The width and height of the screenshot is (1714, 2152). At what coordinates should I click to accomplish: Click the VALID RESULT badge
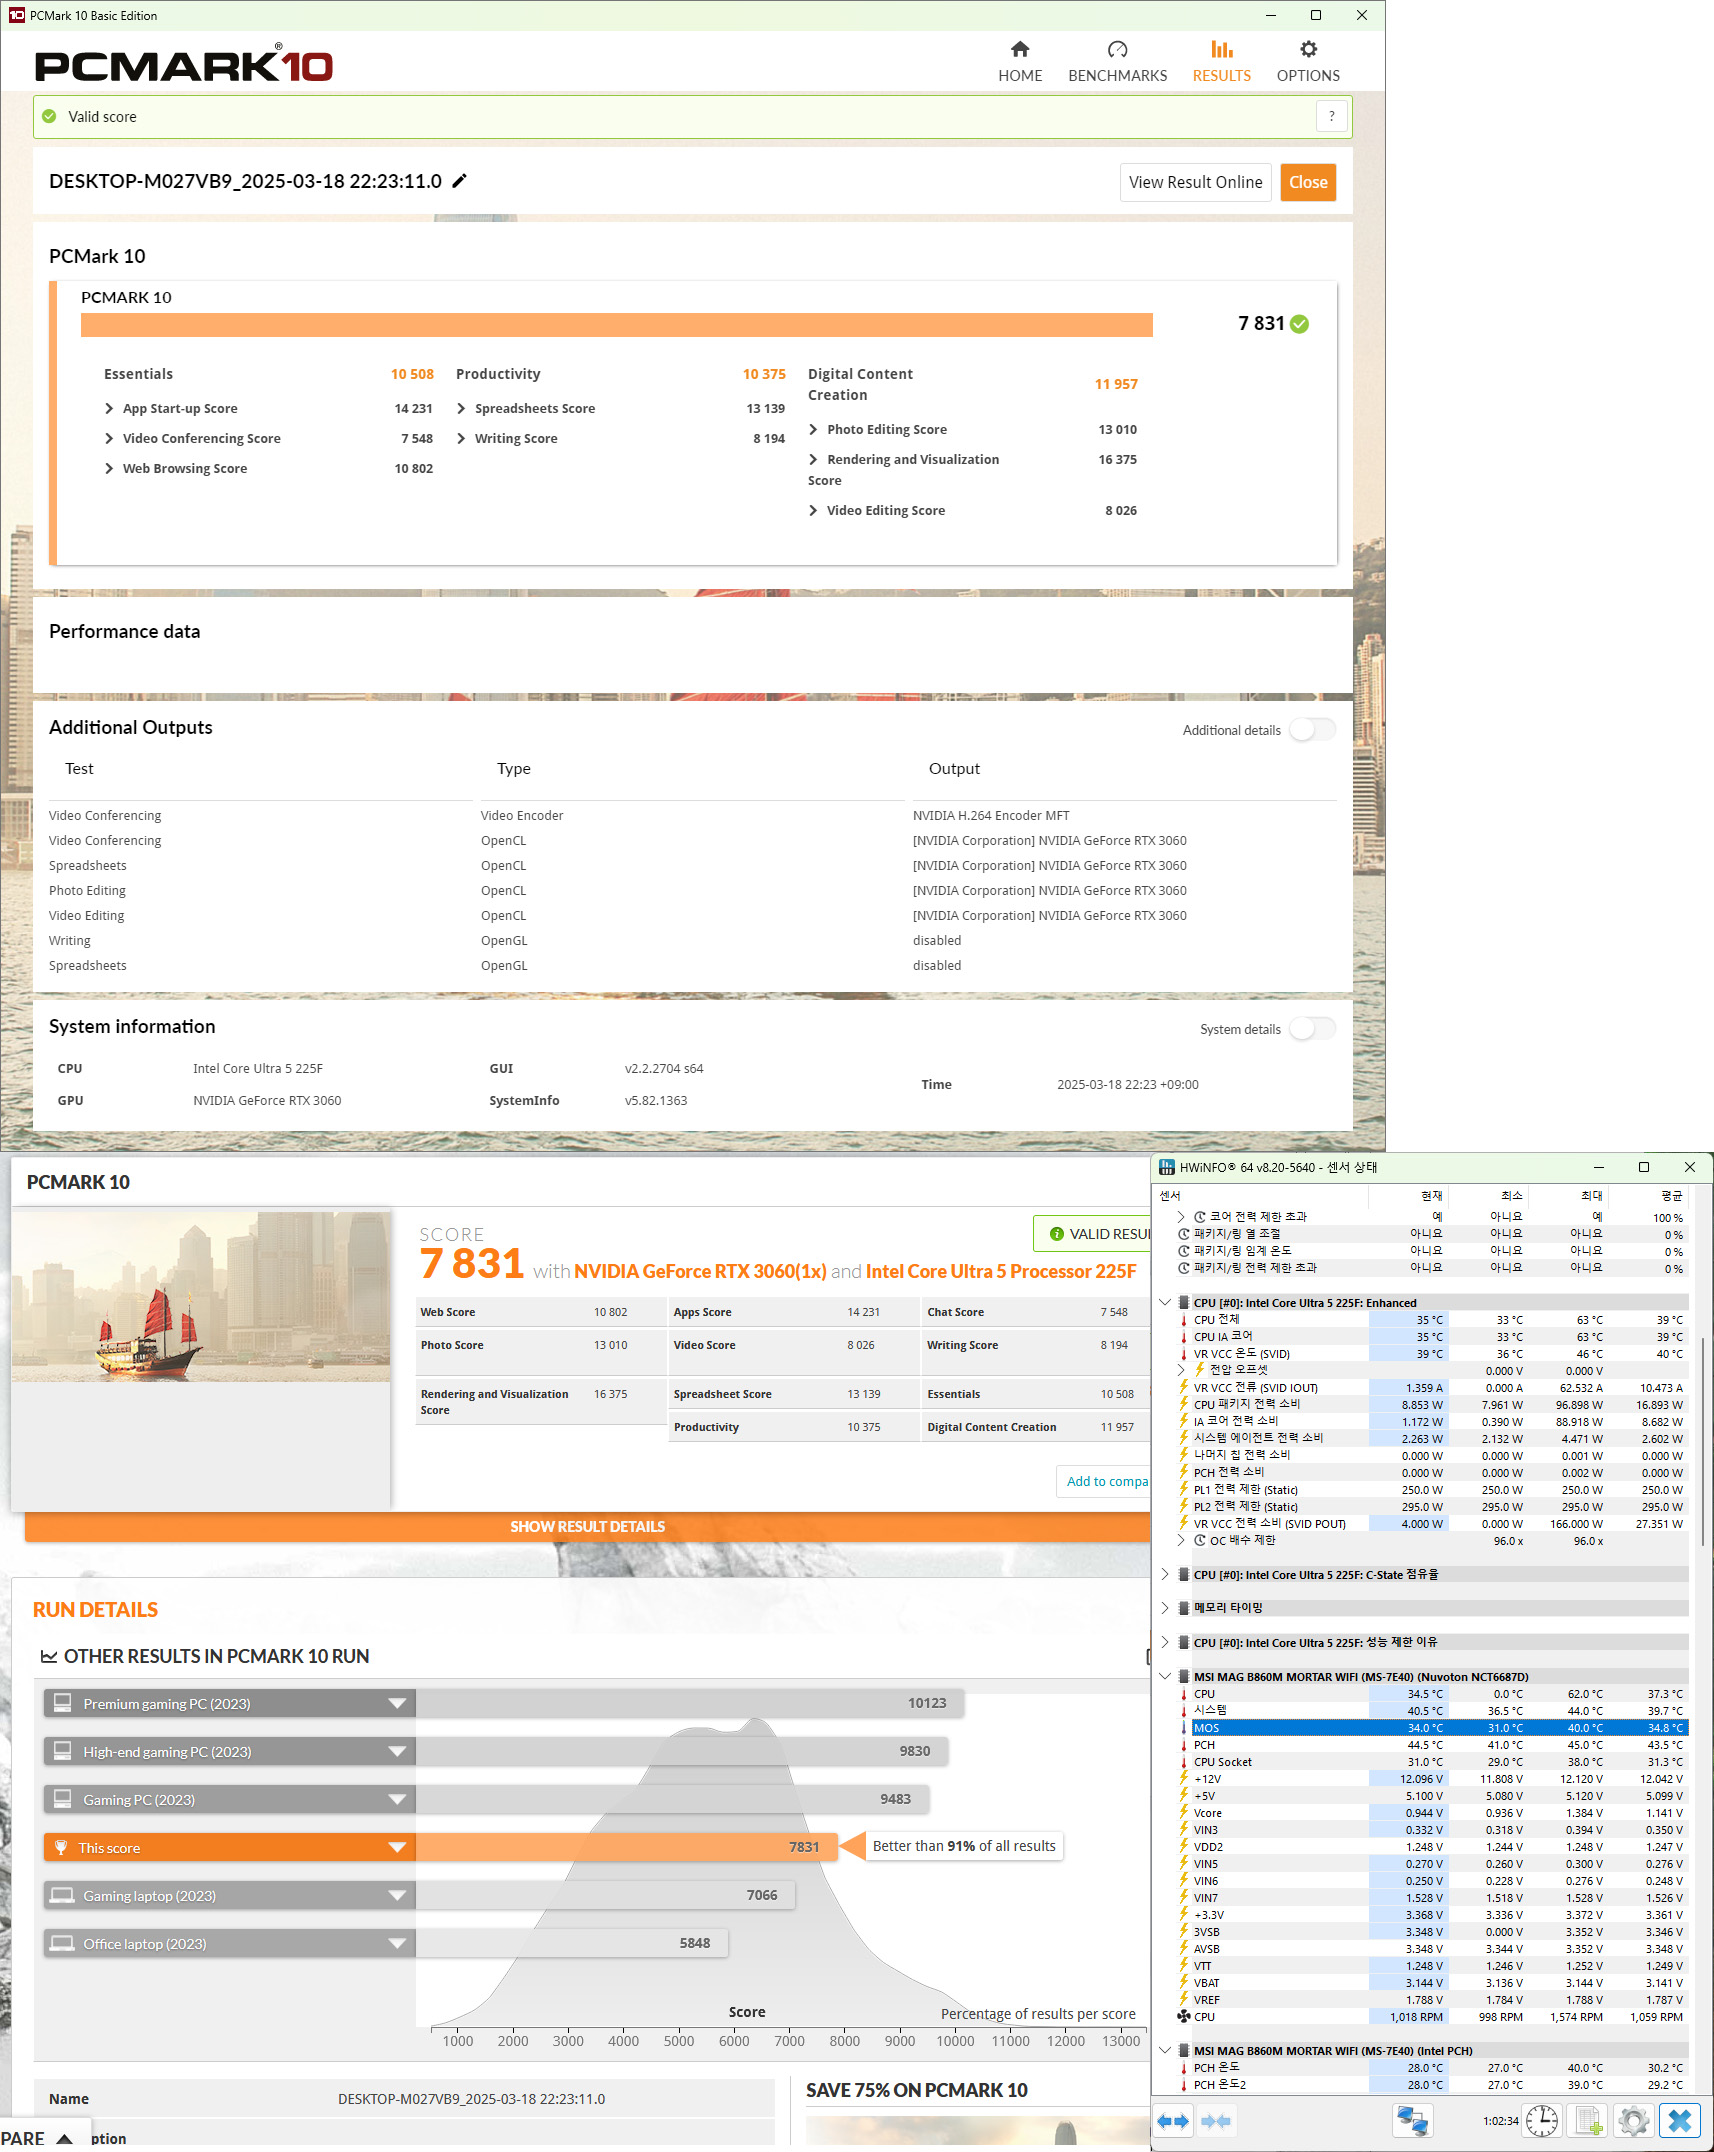click(1094, 1234)
